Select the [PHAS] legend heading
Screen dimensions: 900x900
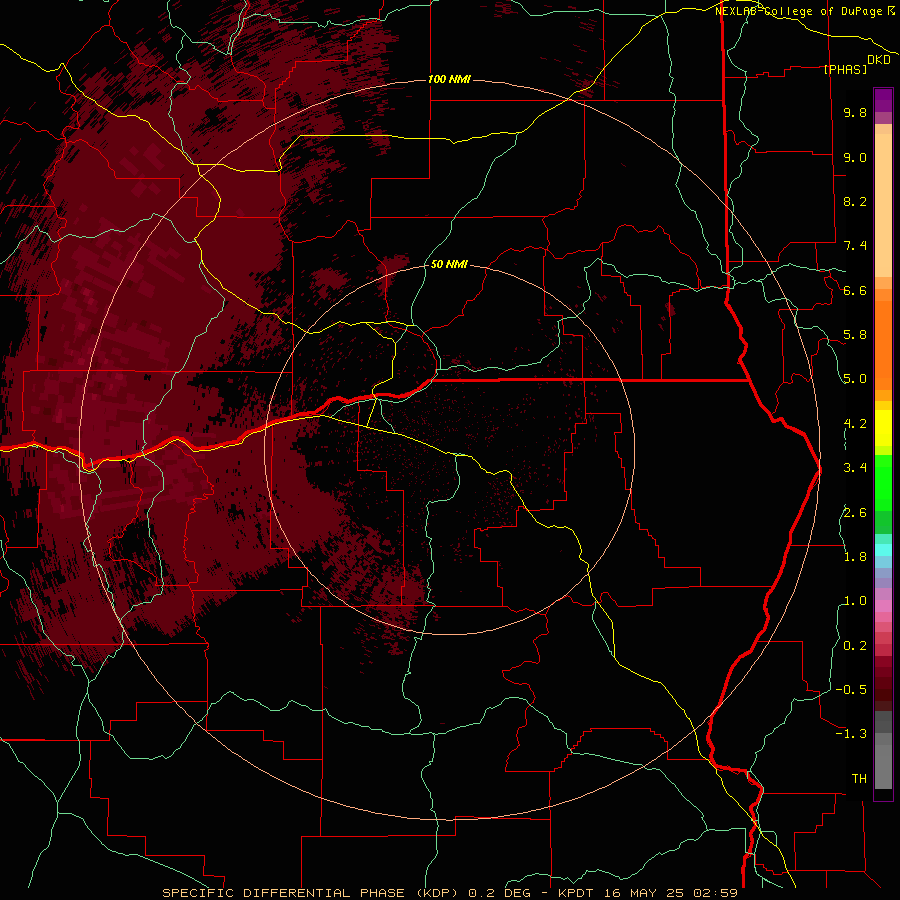pos(845,70)
